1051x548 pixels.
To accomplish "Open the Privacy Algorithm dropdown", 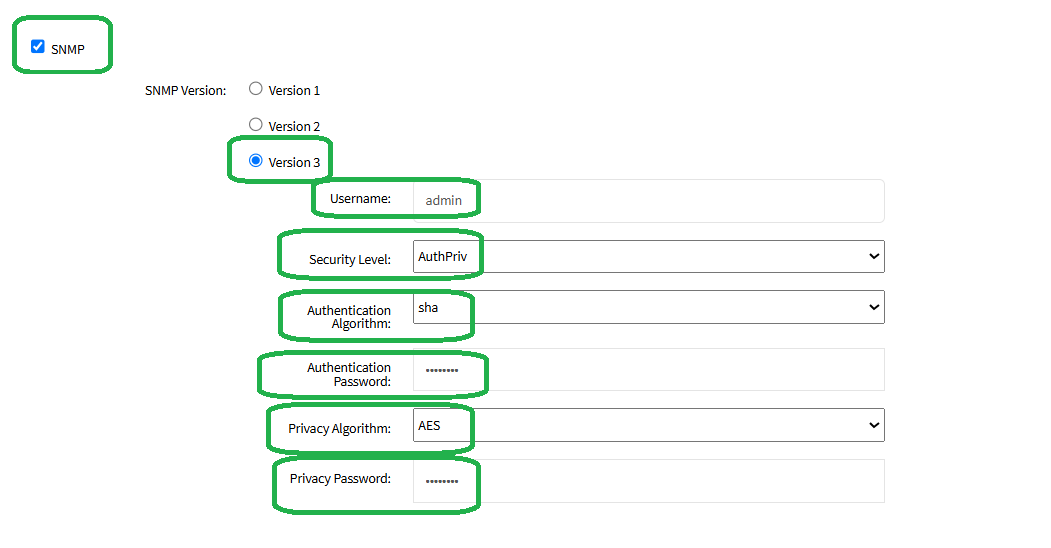I will point(648,425).
